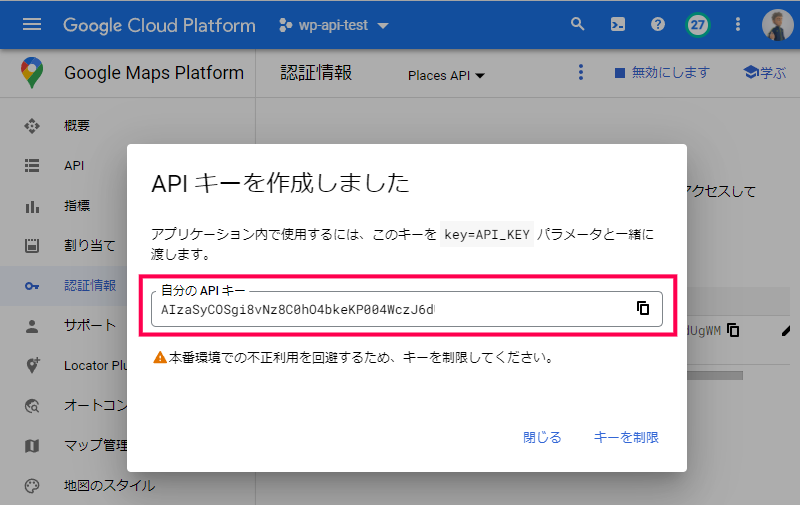Click Google Maps Platform title
The width and height of the screenshot is (800, 505).
(x=154, y=73)
